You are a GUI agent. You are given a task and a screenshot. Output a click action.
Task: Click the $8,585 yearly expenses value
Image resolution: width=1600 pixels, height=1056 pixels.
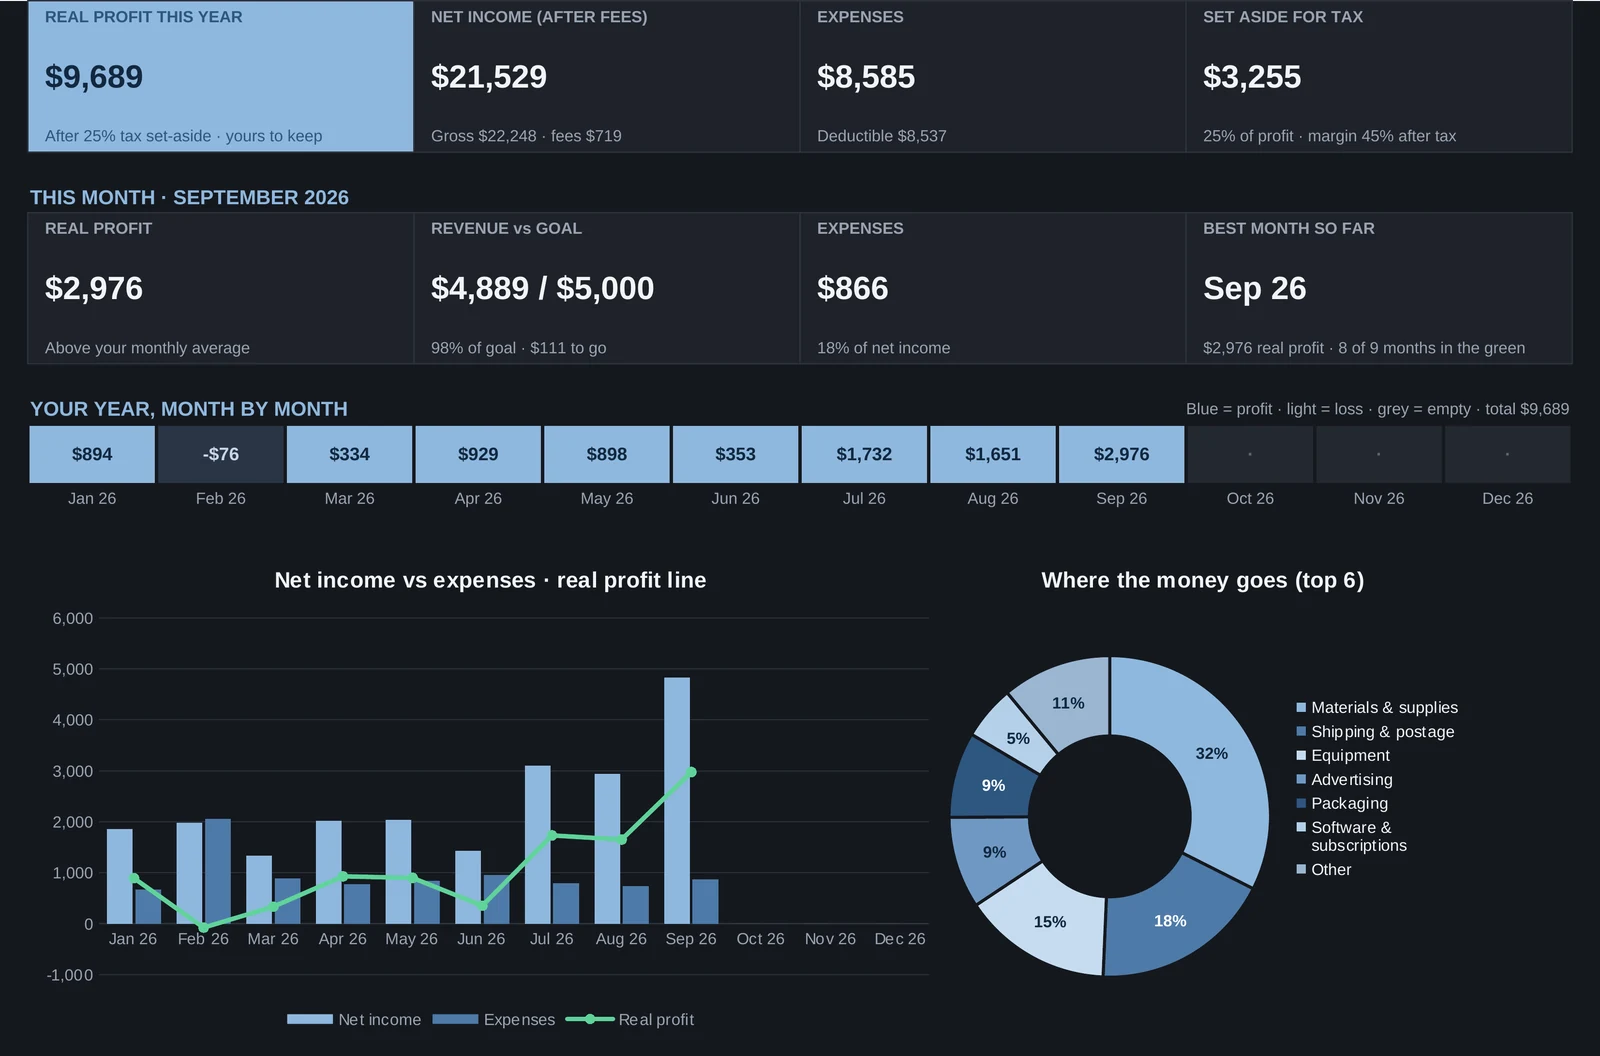tap(866, 77)
